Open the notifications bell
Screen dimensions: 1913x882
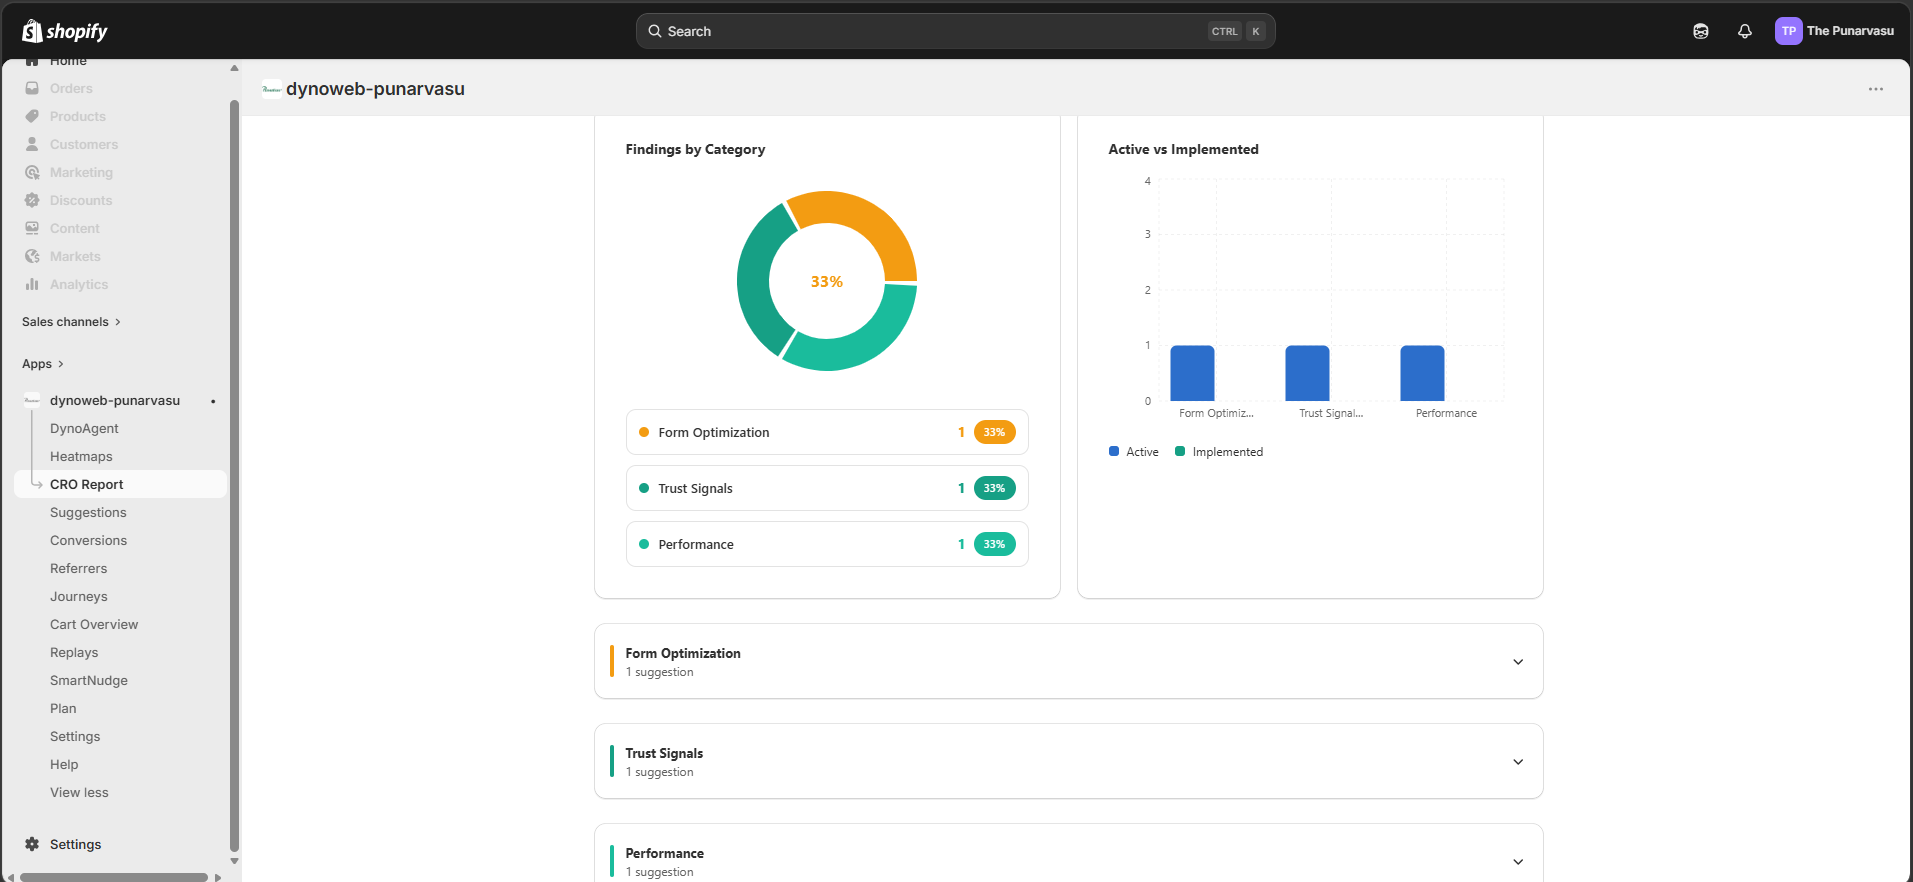pyautogui.click(x=1744, y=31)
